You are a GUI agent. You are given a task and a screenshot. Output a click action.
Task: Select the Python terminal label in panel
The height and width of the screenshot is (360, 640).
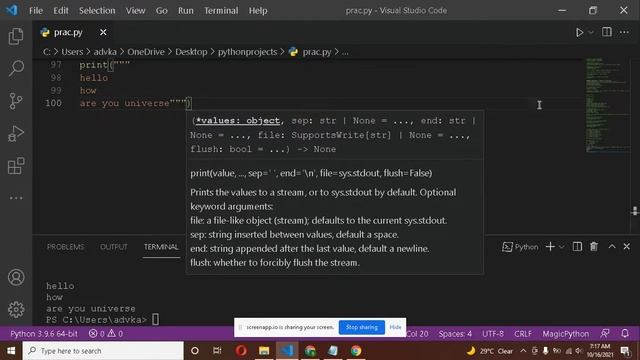(520, 247)
